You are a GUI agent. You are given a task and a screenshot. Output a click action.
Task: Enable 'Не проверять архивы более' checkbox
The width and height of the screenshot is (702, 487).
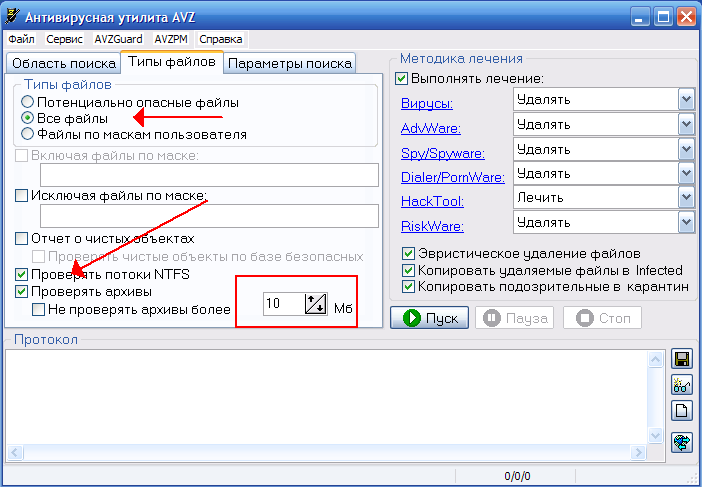tap(39, 309)
